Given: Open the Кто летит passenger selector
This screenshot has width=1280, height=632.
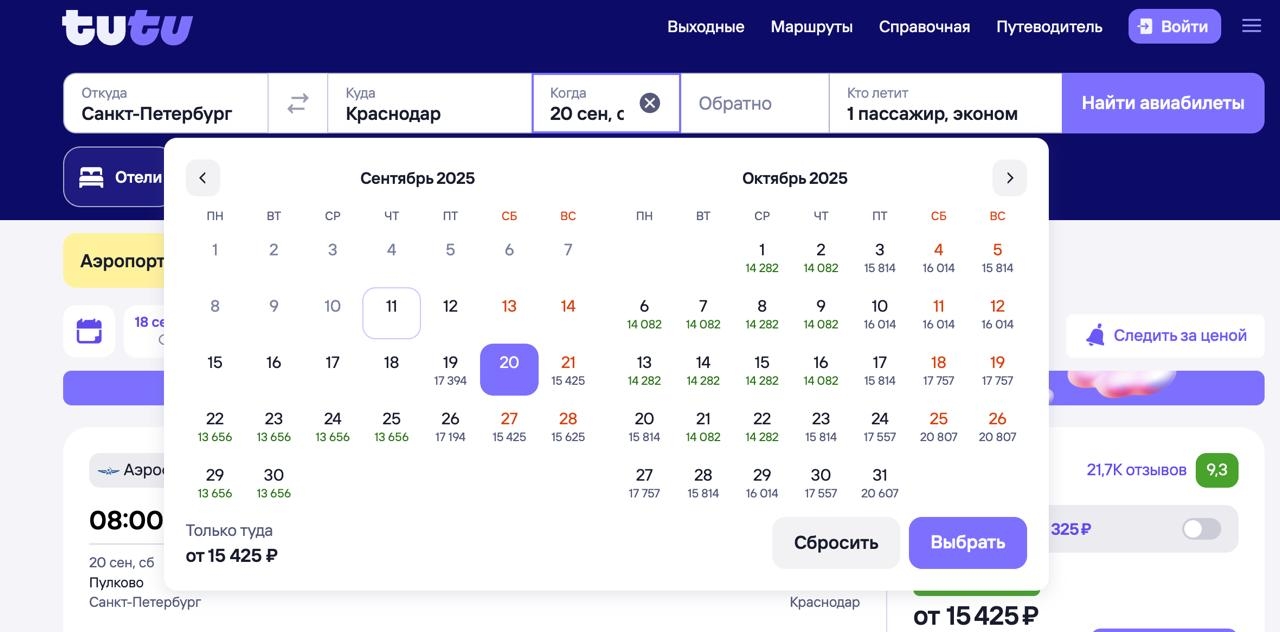Looking at the screenshot, I should pos(944,103).
